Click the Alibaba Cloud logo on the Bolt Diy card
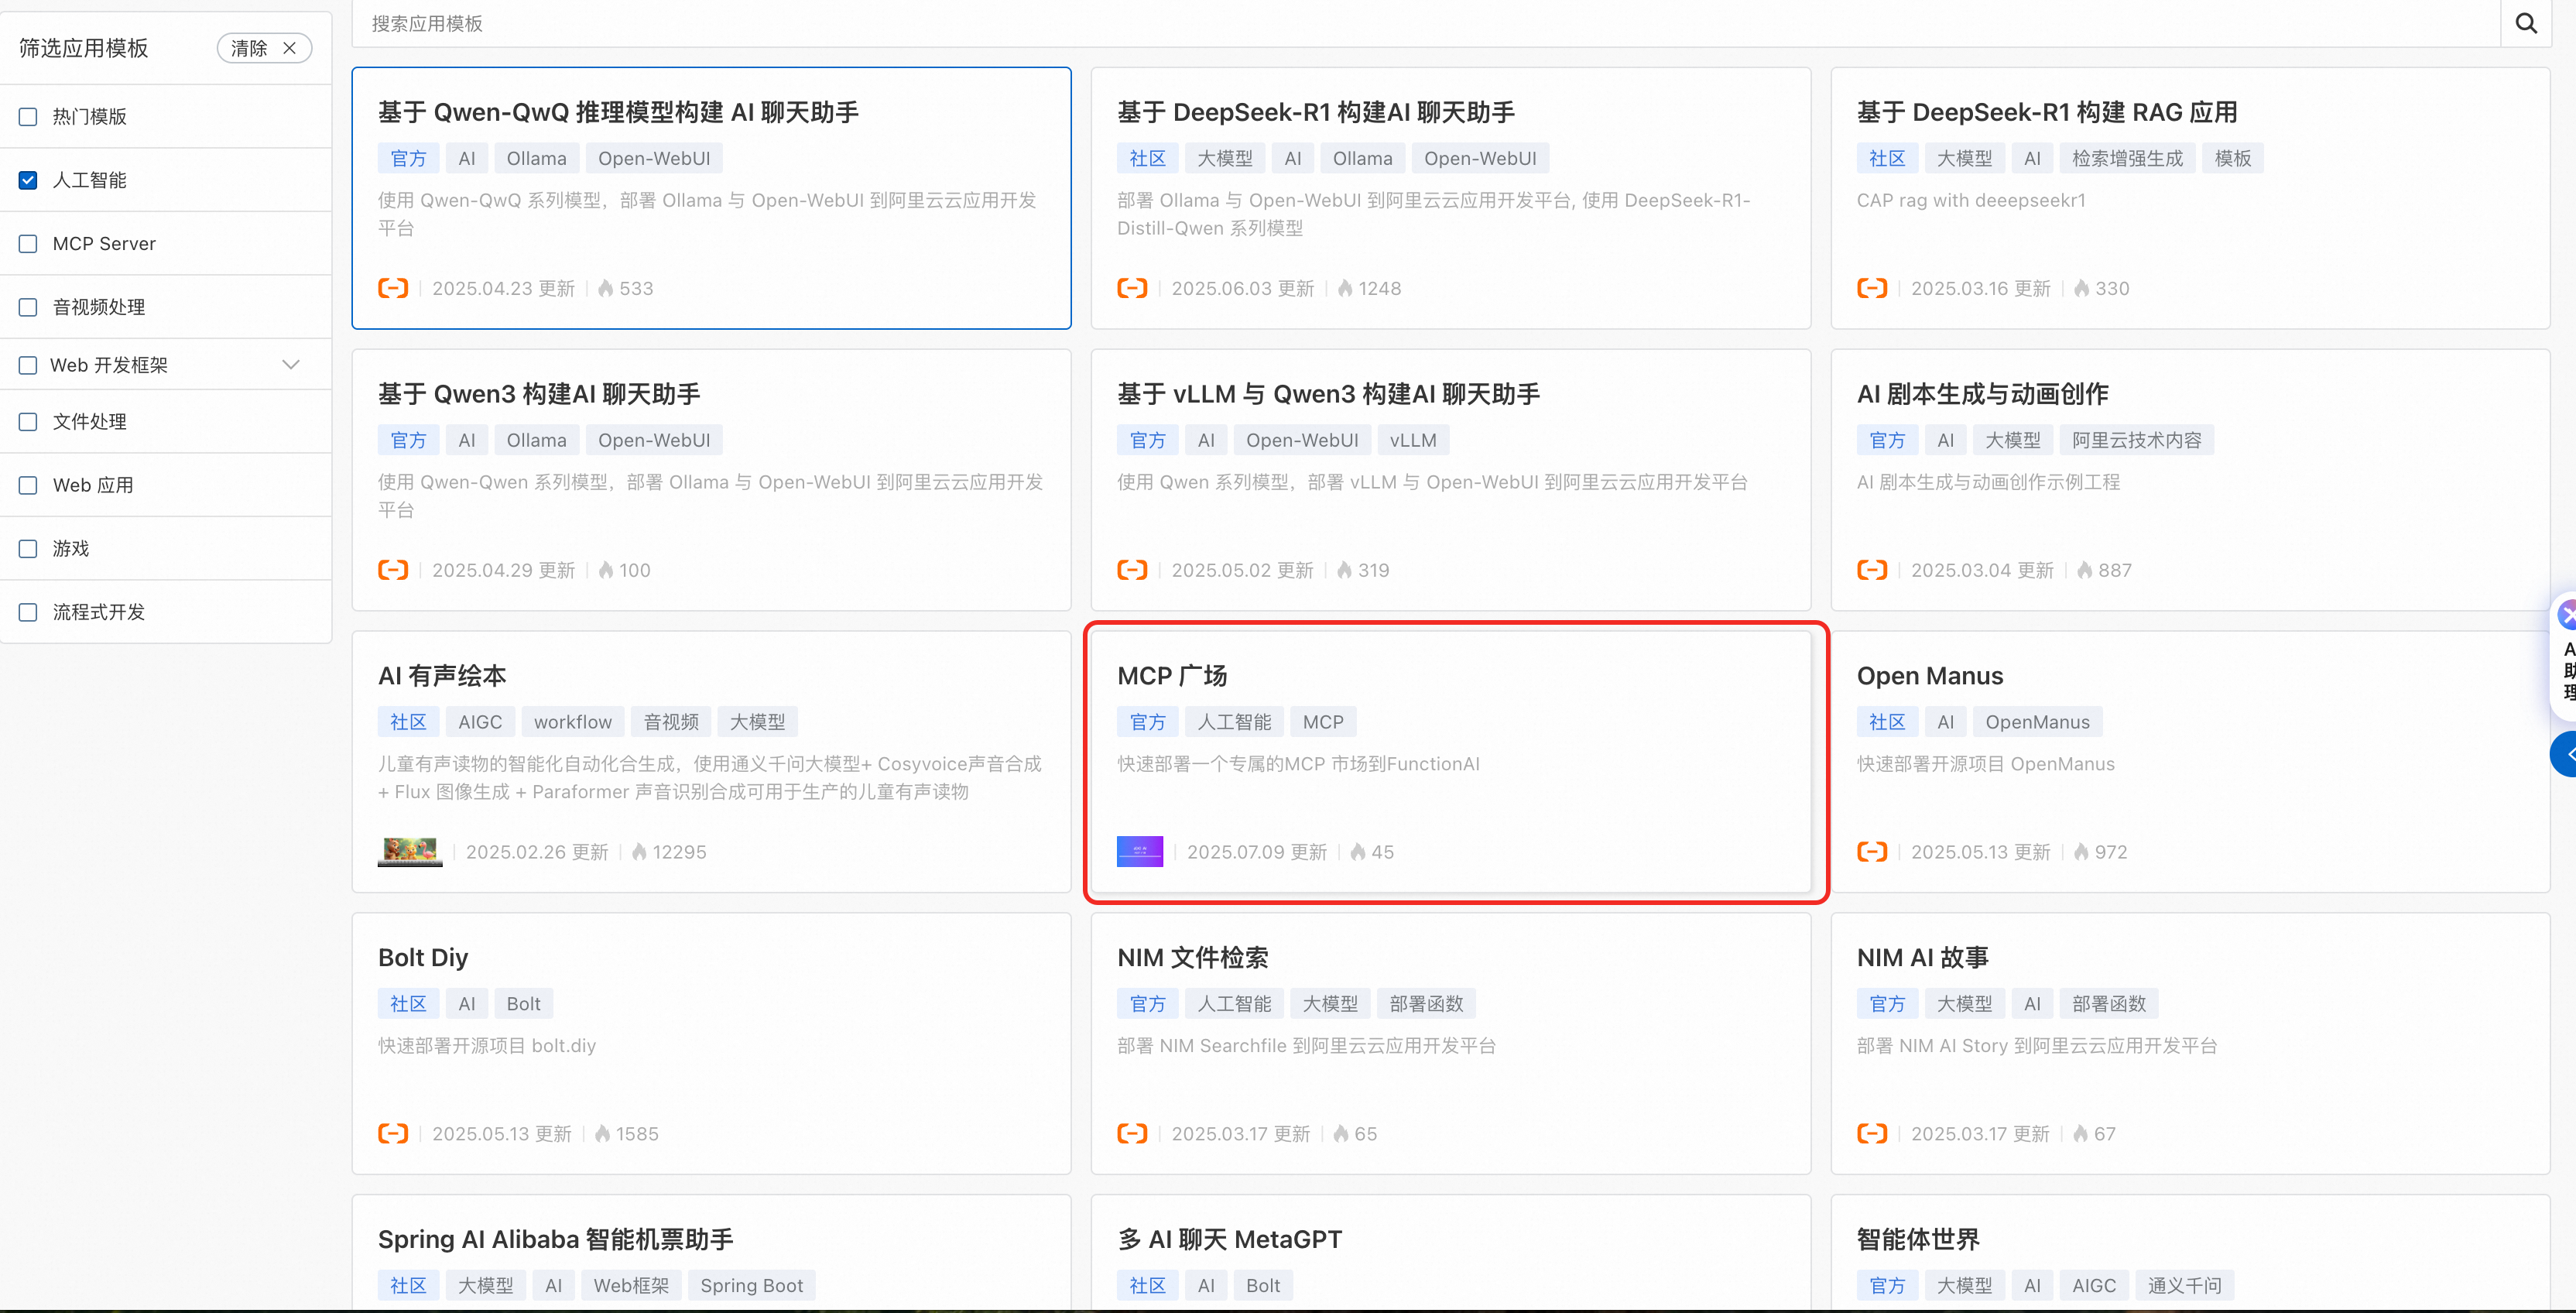Viewport: 2576px width, 1313px height. tap(393, 1133)
